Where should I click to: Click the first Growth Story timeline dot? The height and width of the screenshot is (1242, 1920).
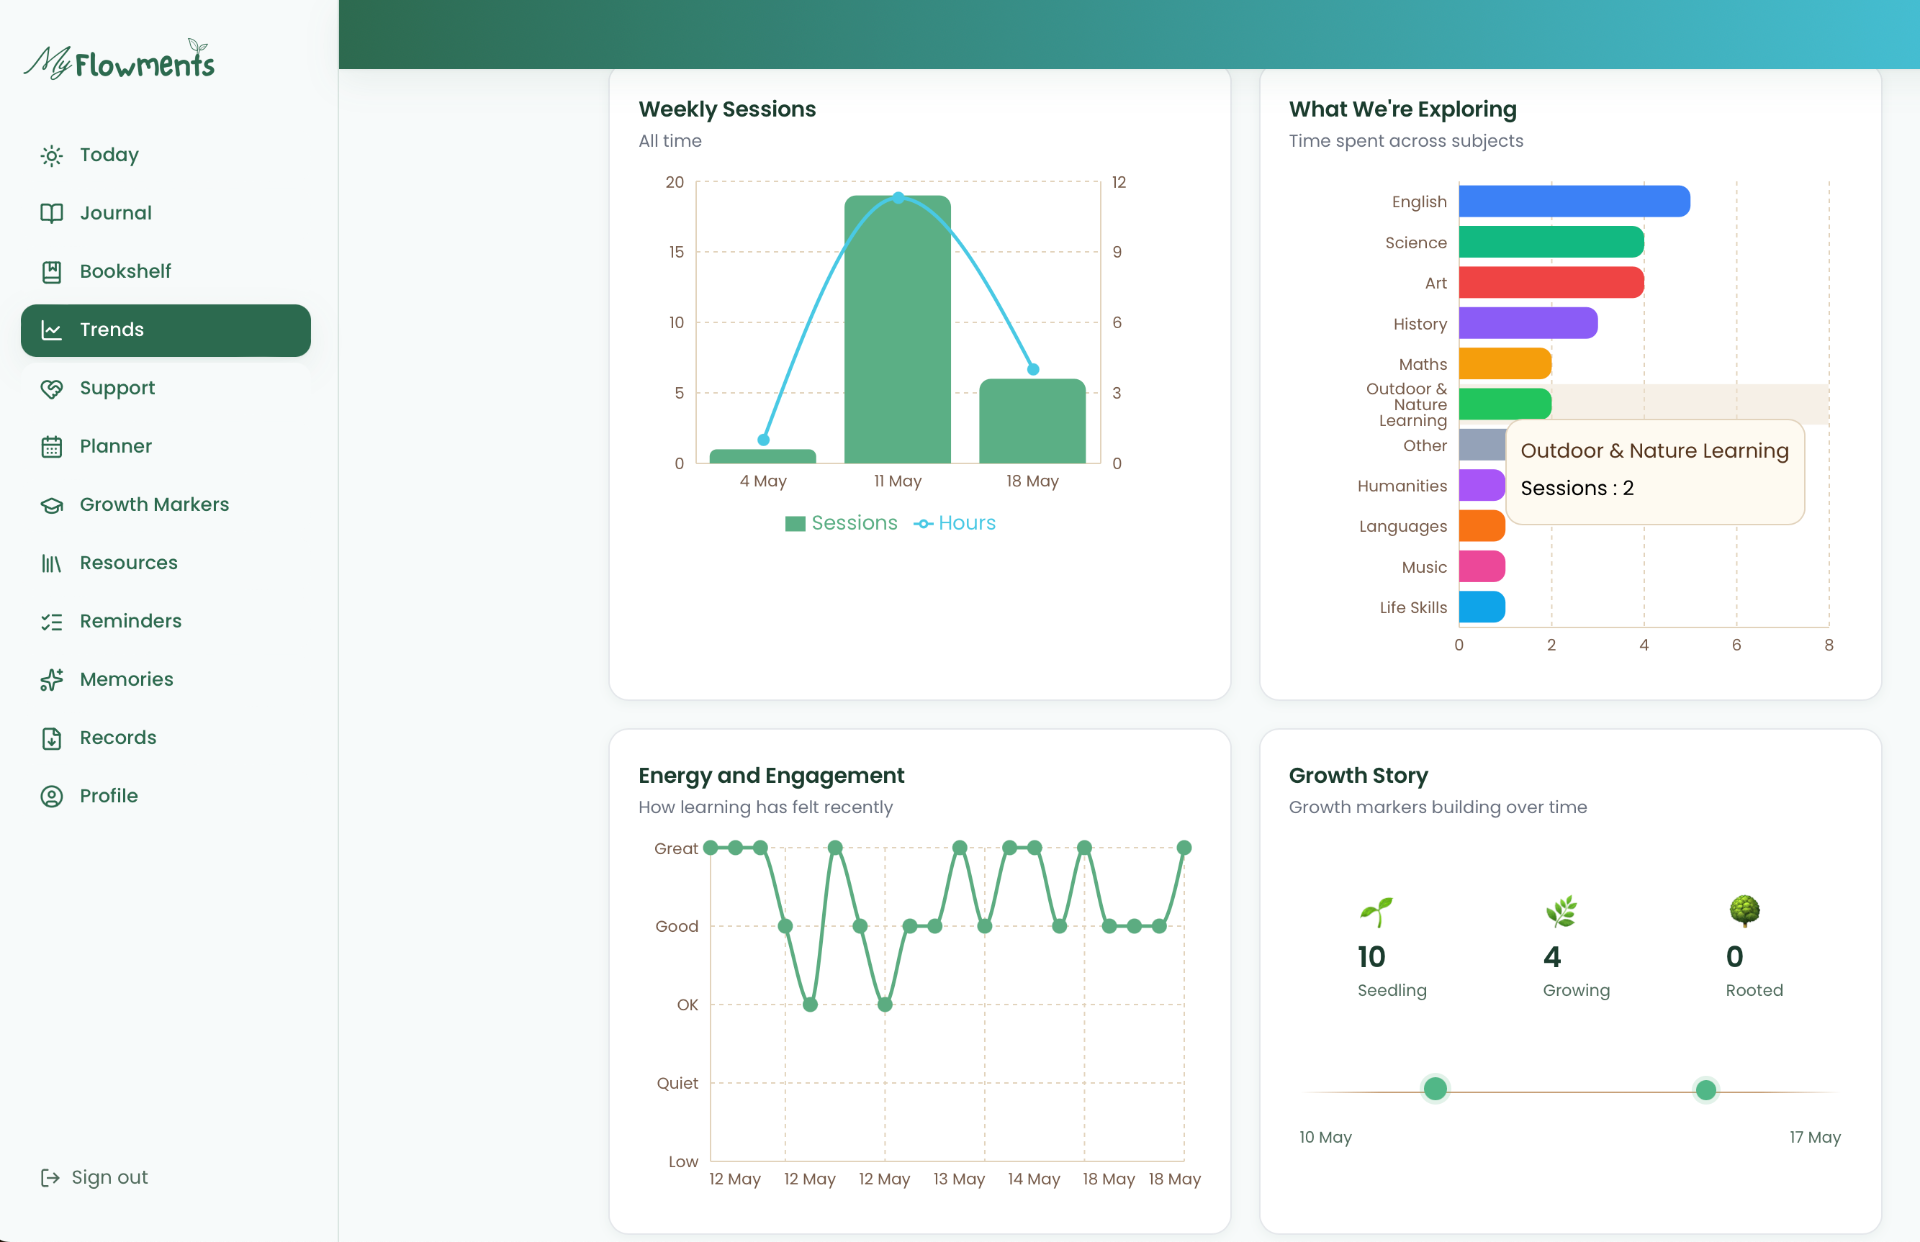click(1435, 1088)
